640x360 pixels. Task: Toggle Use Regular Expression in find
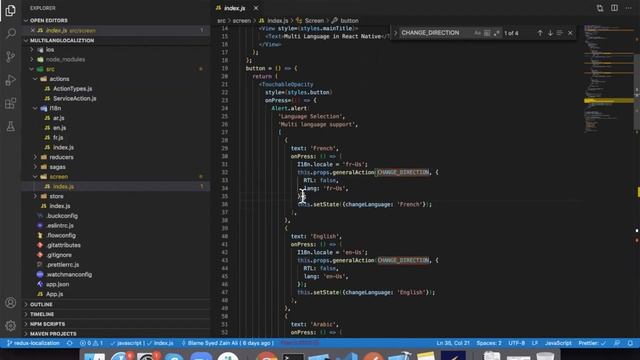[496, 33]
